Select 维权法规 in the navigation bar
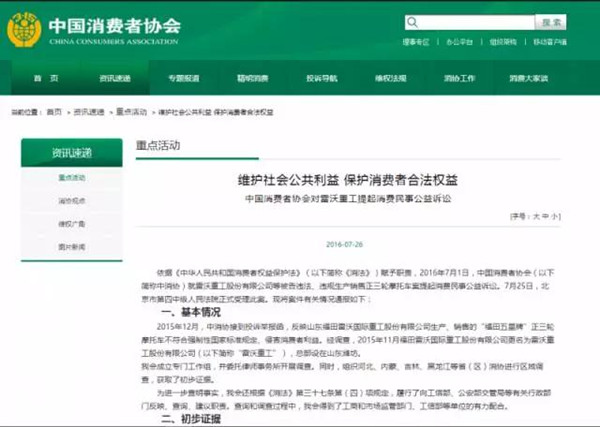This screenshot has width=600, height=427. (391, 78)
